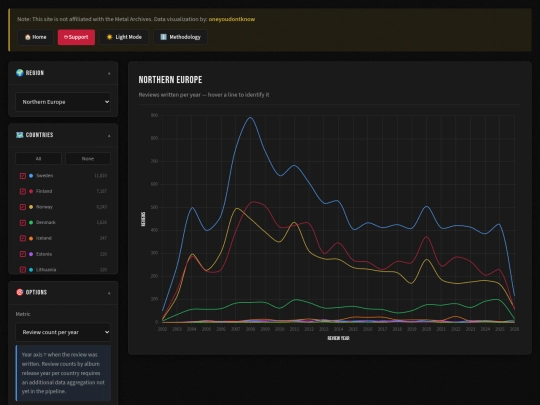540x405 pixels.
Task: Click Lithuania's cyan color dot
Action: tap(31, 270)
